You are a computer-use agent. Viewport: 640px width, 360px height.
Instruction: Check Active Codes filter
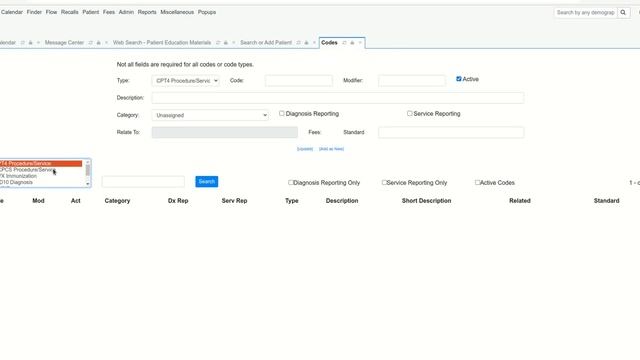[477, 182]
